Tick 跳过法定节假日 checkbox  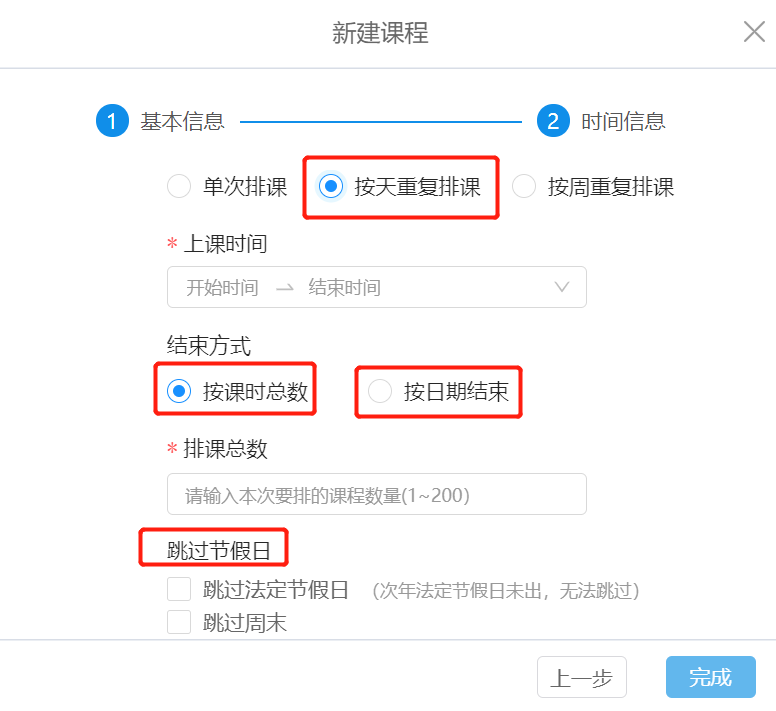click(179, 589)
